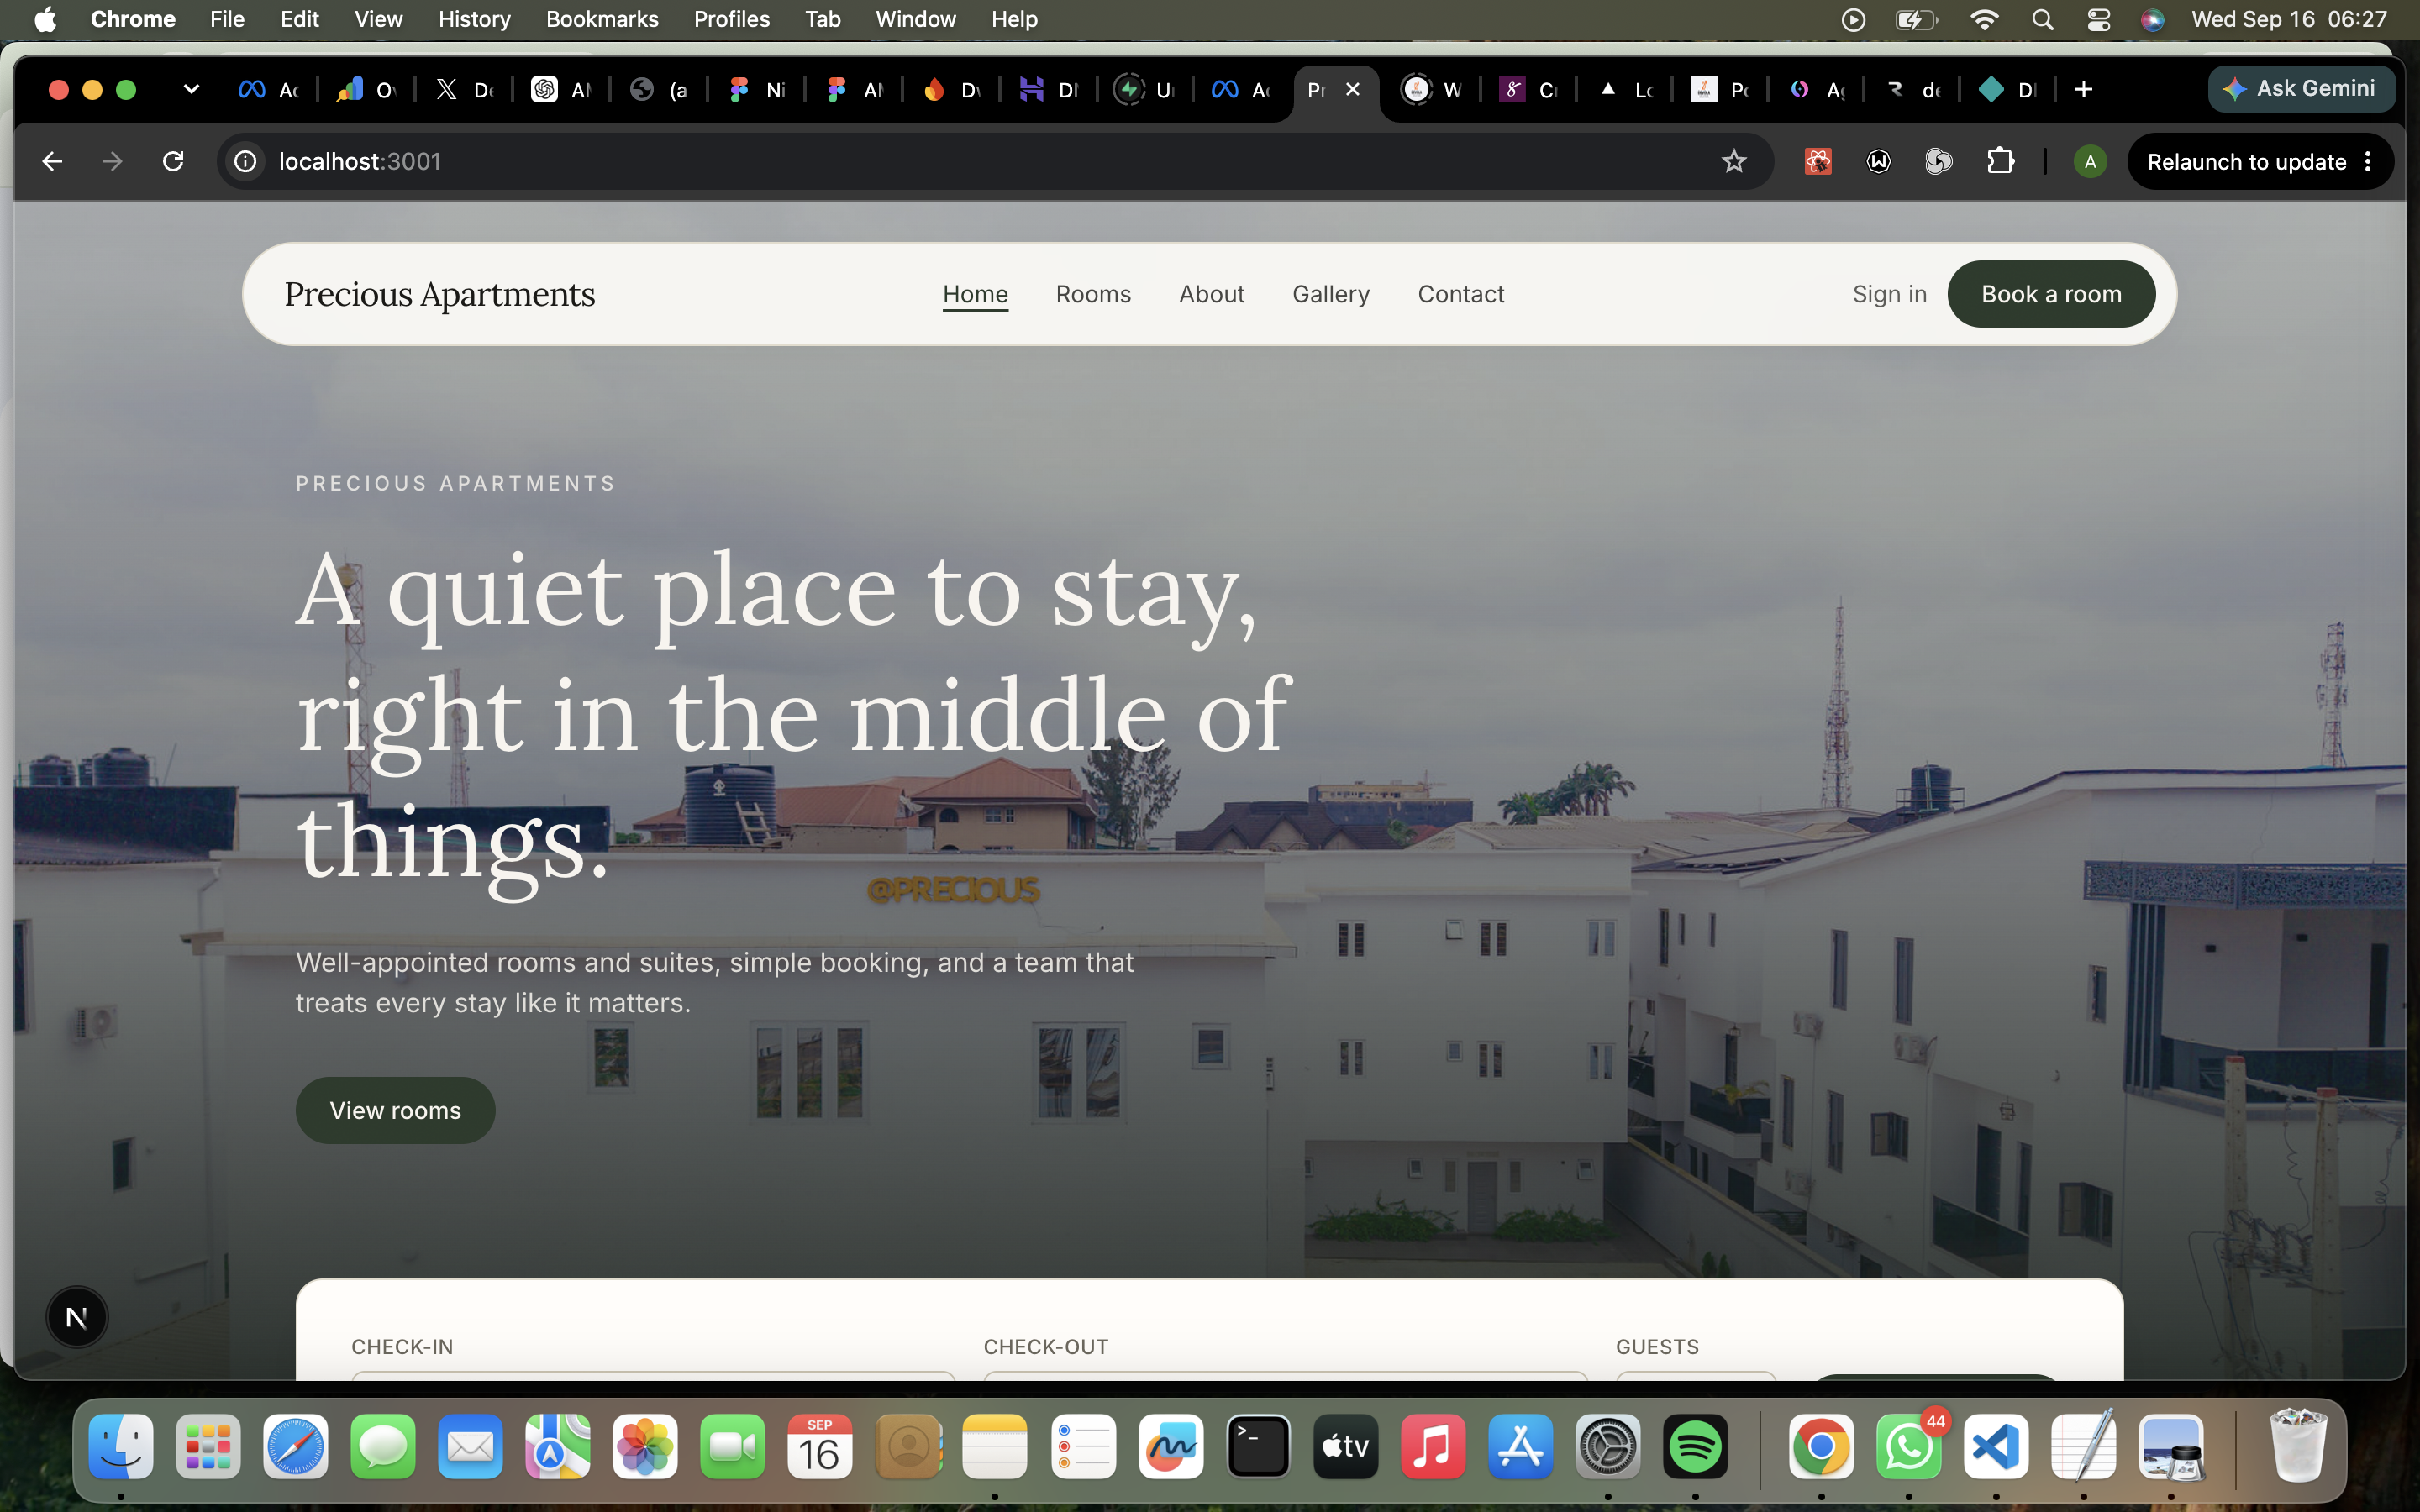The width and height of the screenshot is (2420, 1512).
Task: Click Relaunch to update button
Action: [2246, 162]
